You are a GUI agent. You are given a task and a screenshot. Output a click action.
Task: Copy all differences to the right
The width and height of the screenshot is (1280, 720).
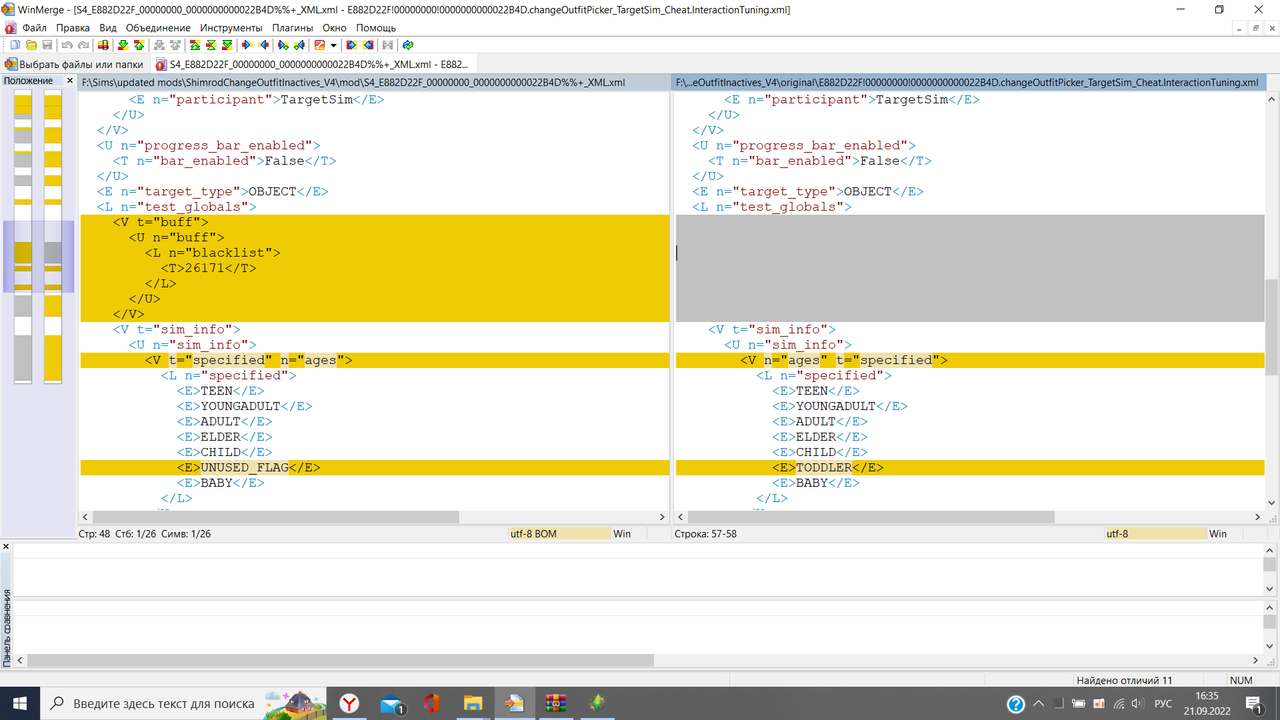(x=351, y=45)
